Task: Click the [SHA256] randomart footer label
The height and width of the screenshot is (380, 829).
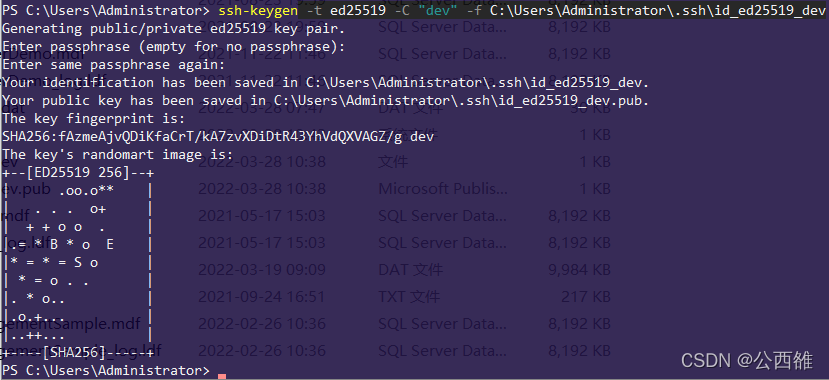Action: (78, 353)
